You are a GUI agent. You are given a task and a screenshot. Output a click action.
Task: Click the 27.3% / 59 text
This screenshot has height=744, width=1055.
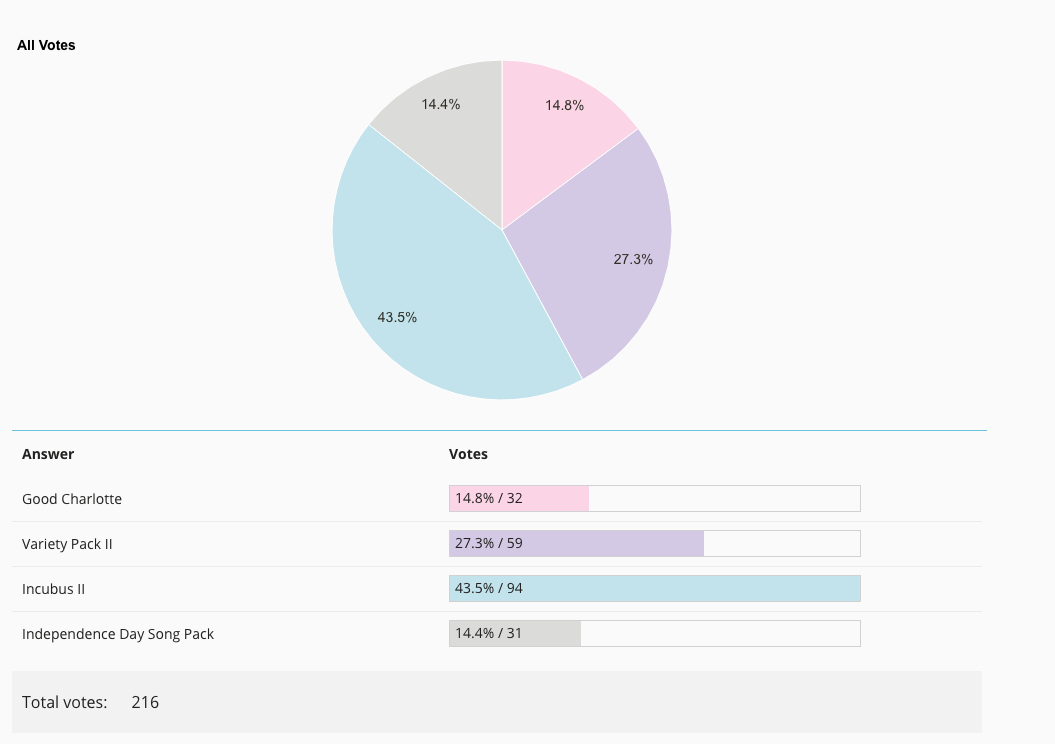click(488, 544)
